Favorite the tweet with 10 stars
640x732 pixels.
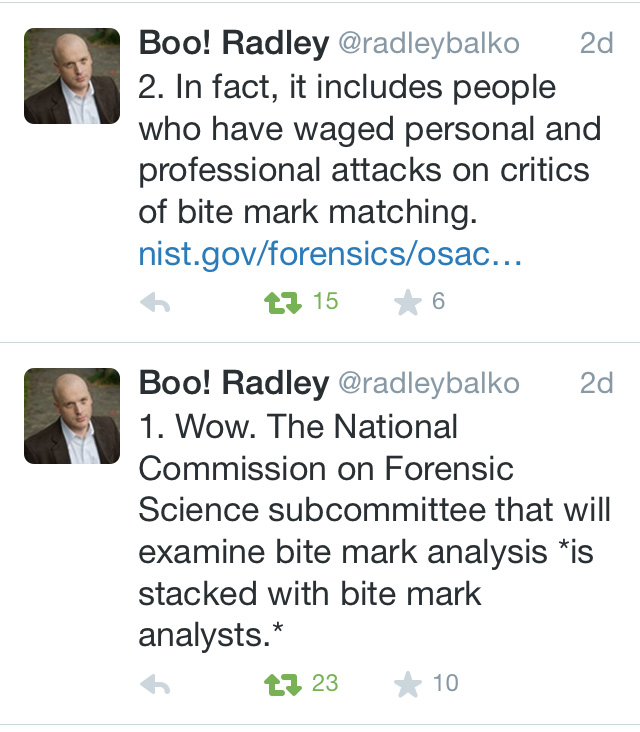click(x=408, y=684)
